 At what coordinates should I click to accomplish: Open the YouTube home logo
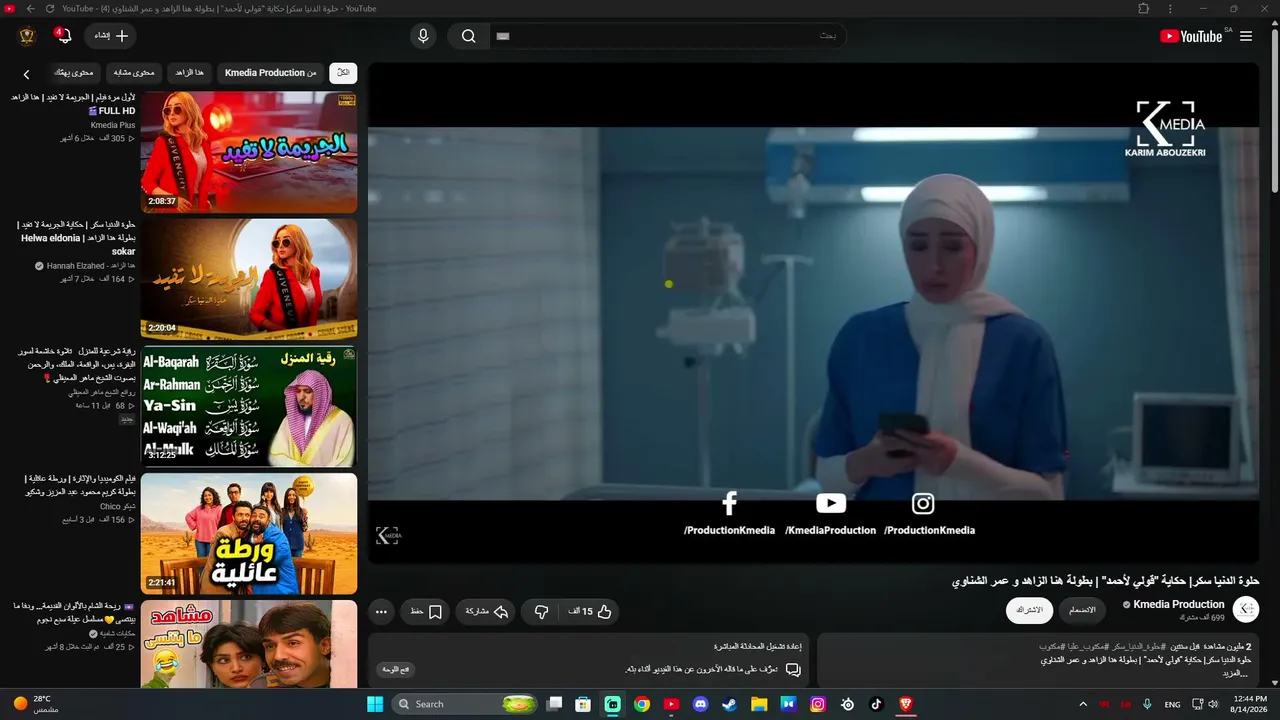(1191, 36)
